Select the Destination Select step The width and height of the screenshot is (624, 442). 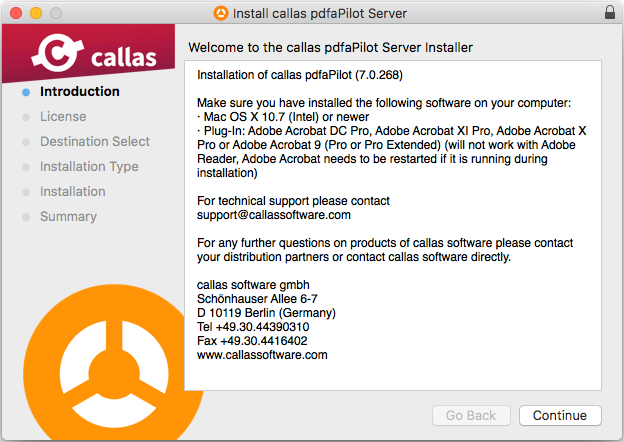[95, 142]
